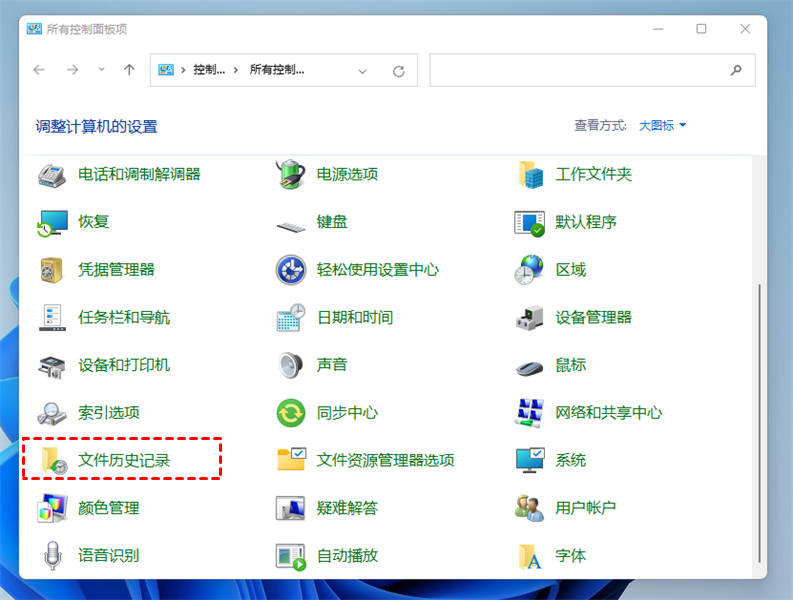Viewport: 793px width, 600px height.
Task: Open the 自动播放 icon
Action: pos(291,556)
